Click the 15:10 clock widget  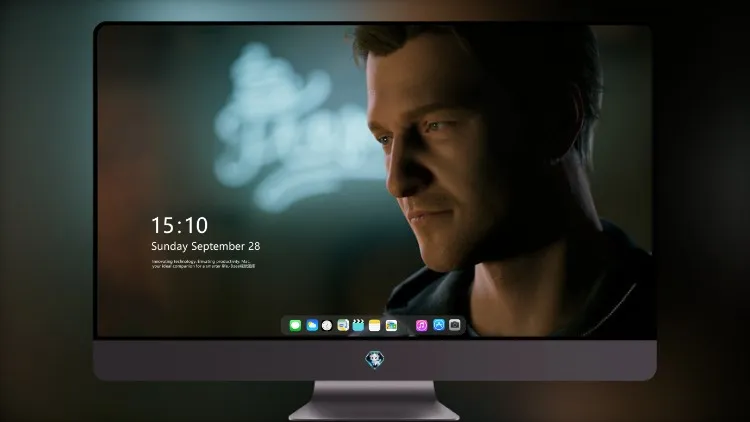[179, 225]
